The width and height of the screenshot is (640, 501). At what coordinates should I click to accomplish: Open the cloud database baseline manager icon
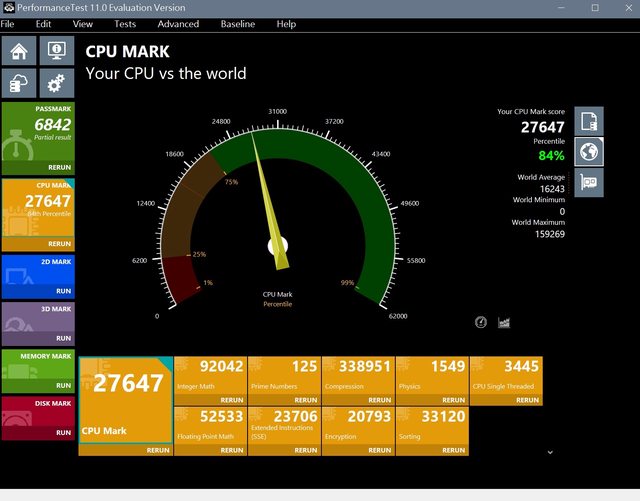pyautogui.click(x=20, y=82)
